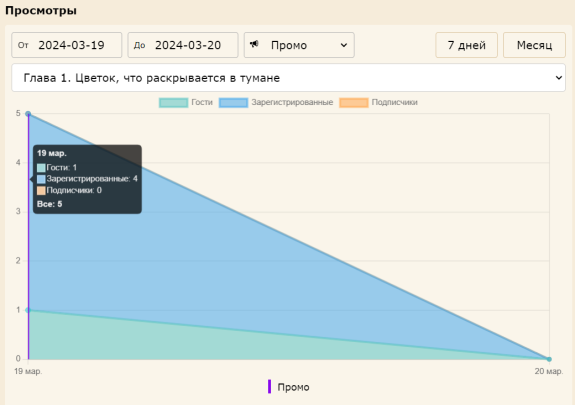The height and width of the screenshot is (405, 575).
Task: Click the Гости data point at value 1
Action: (28, 310)
